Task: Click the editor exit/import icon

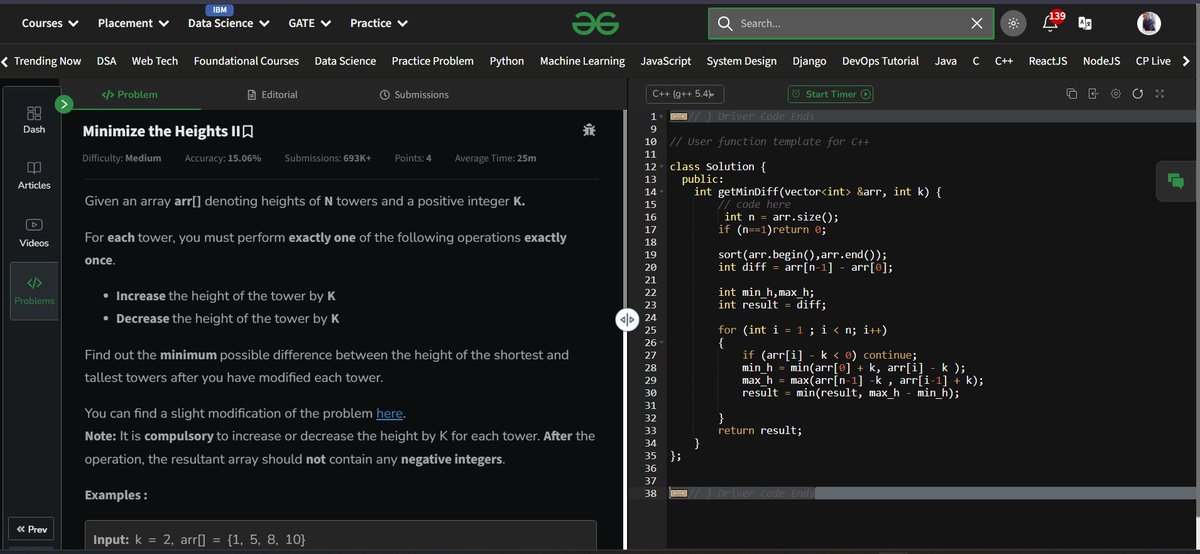Action: tap(1093, 94)
